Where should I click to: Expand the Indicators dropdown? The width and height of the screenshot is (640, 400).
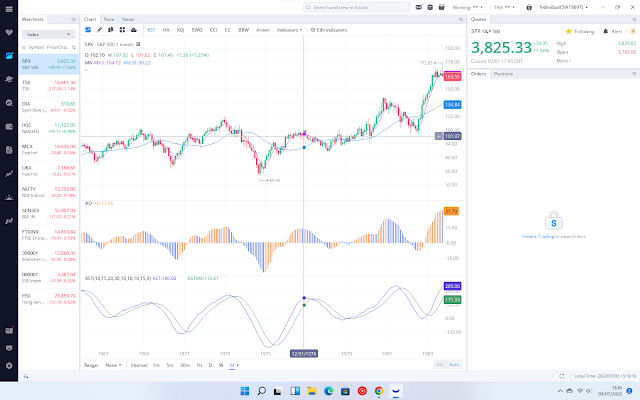289,30
